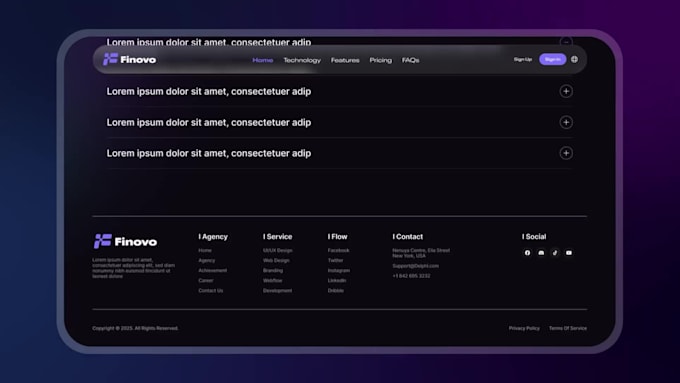Image resolution: width=680 pixels, height=383 pixels.
Task: Click the Flow footer column heading
Action: 337,237
